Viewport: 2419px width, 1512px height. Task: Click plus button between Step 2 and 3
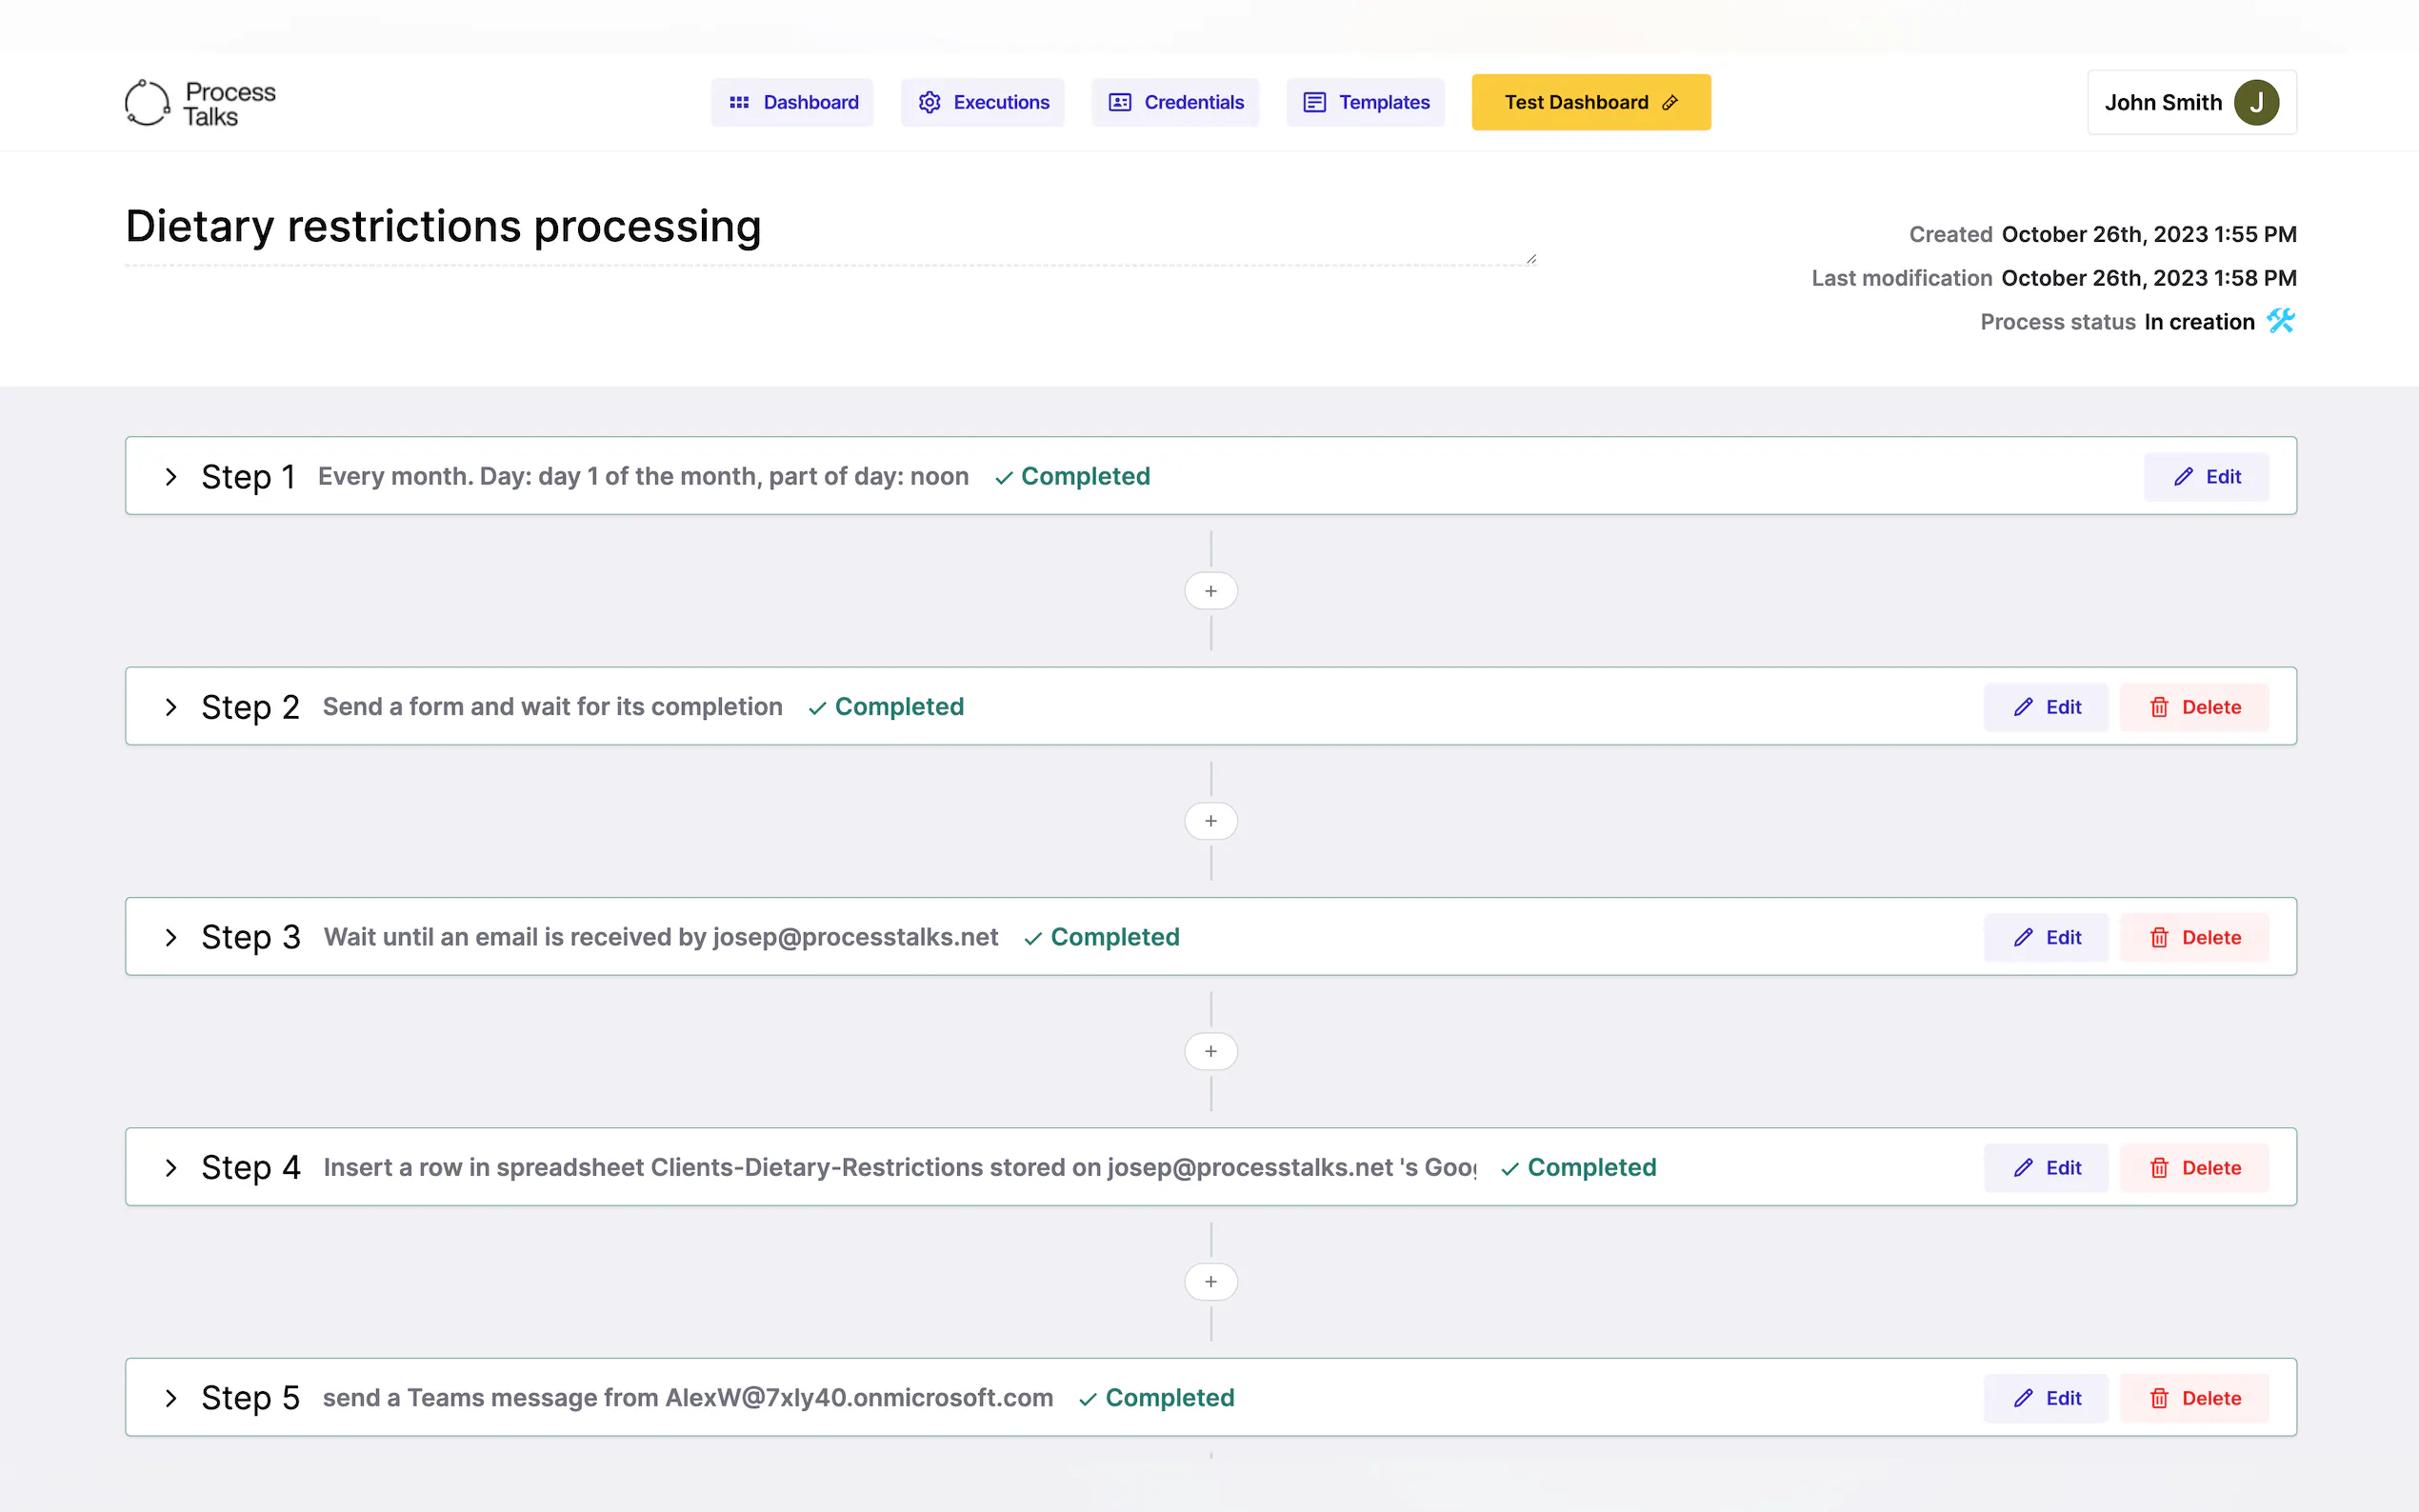1210,821
